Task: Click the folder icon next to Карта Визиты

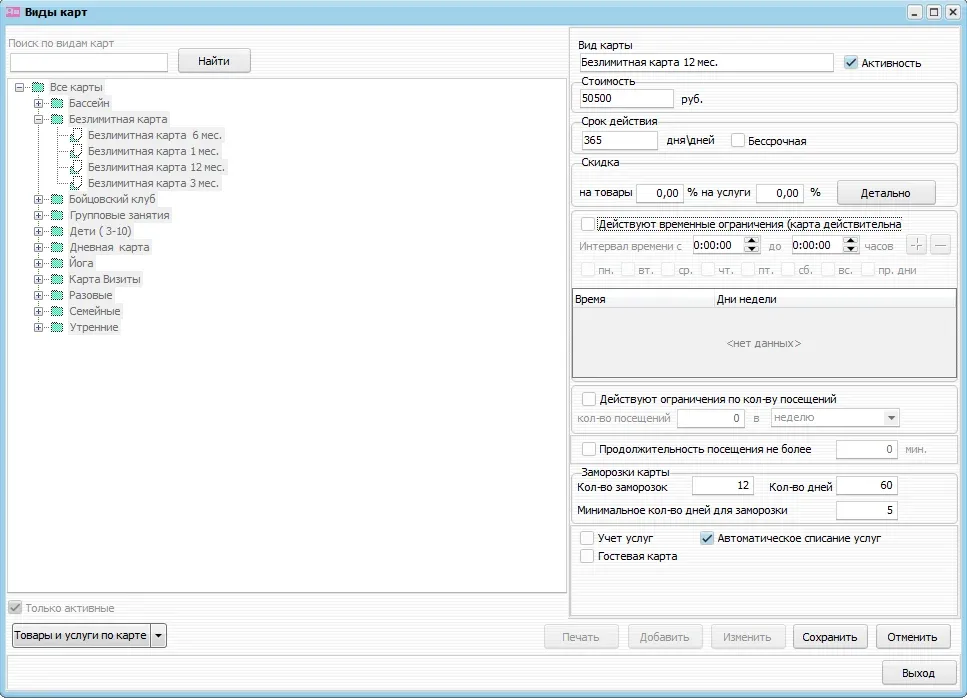Action: 57,279
